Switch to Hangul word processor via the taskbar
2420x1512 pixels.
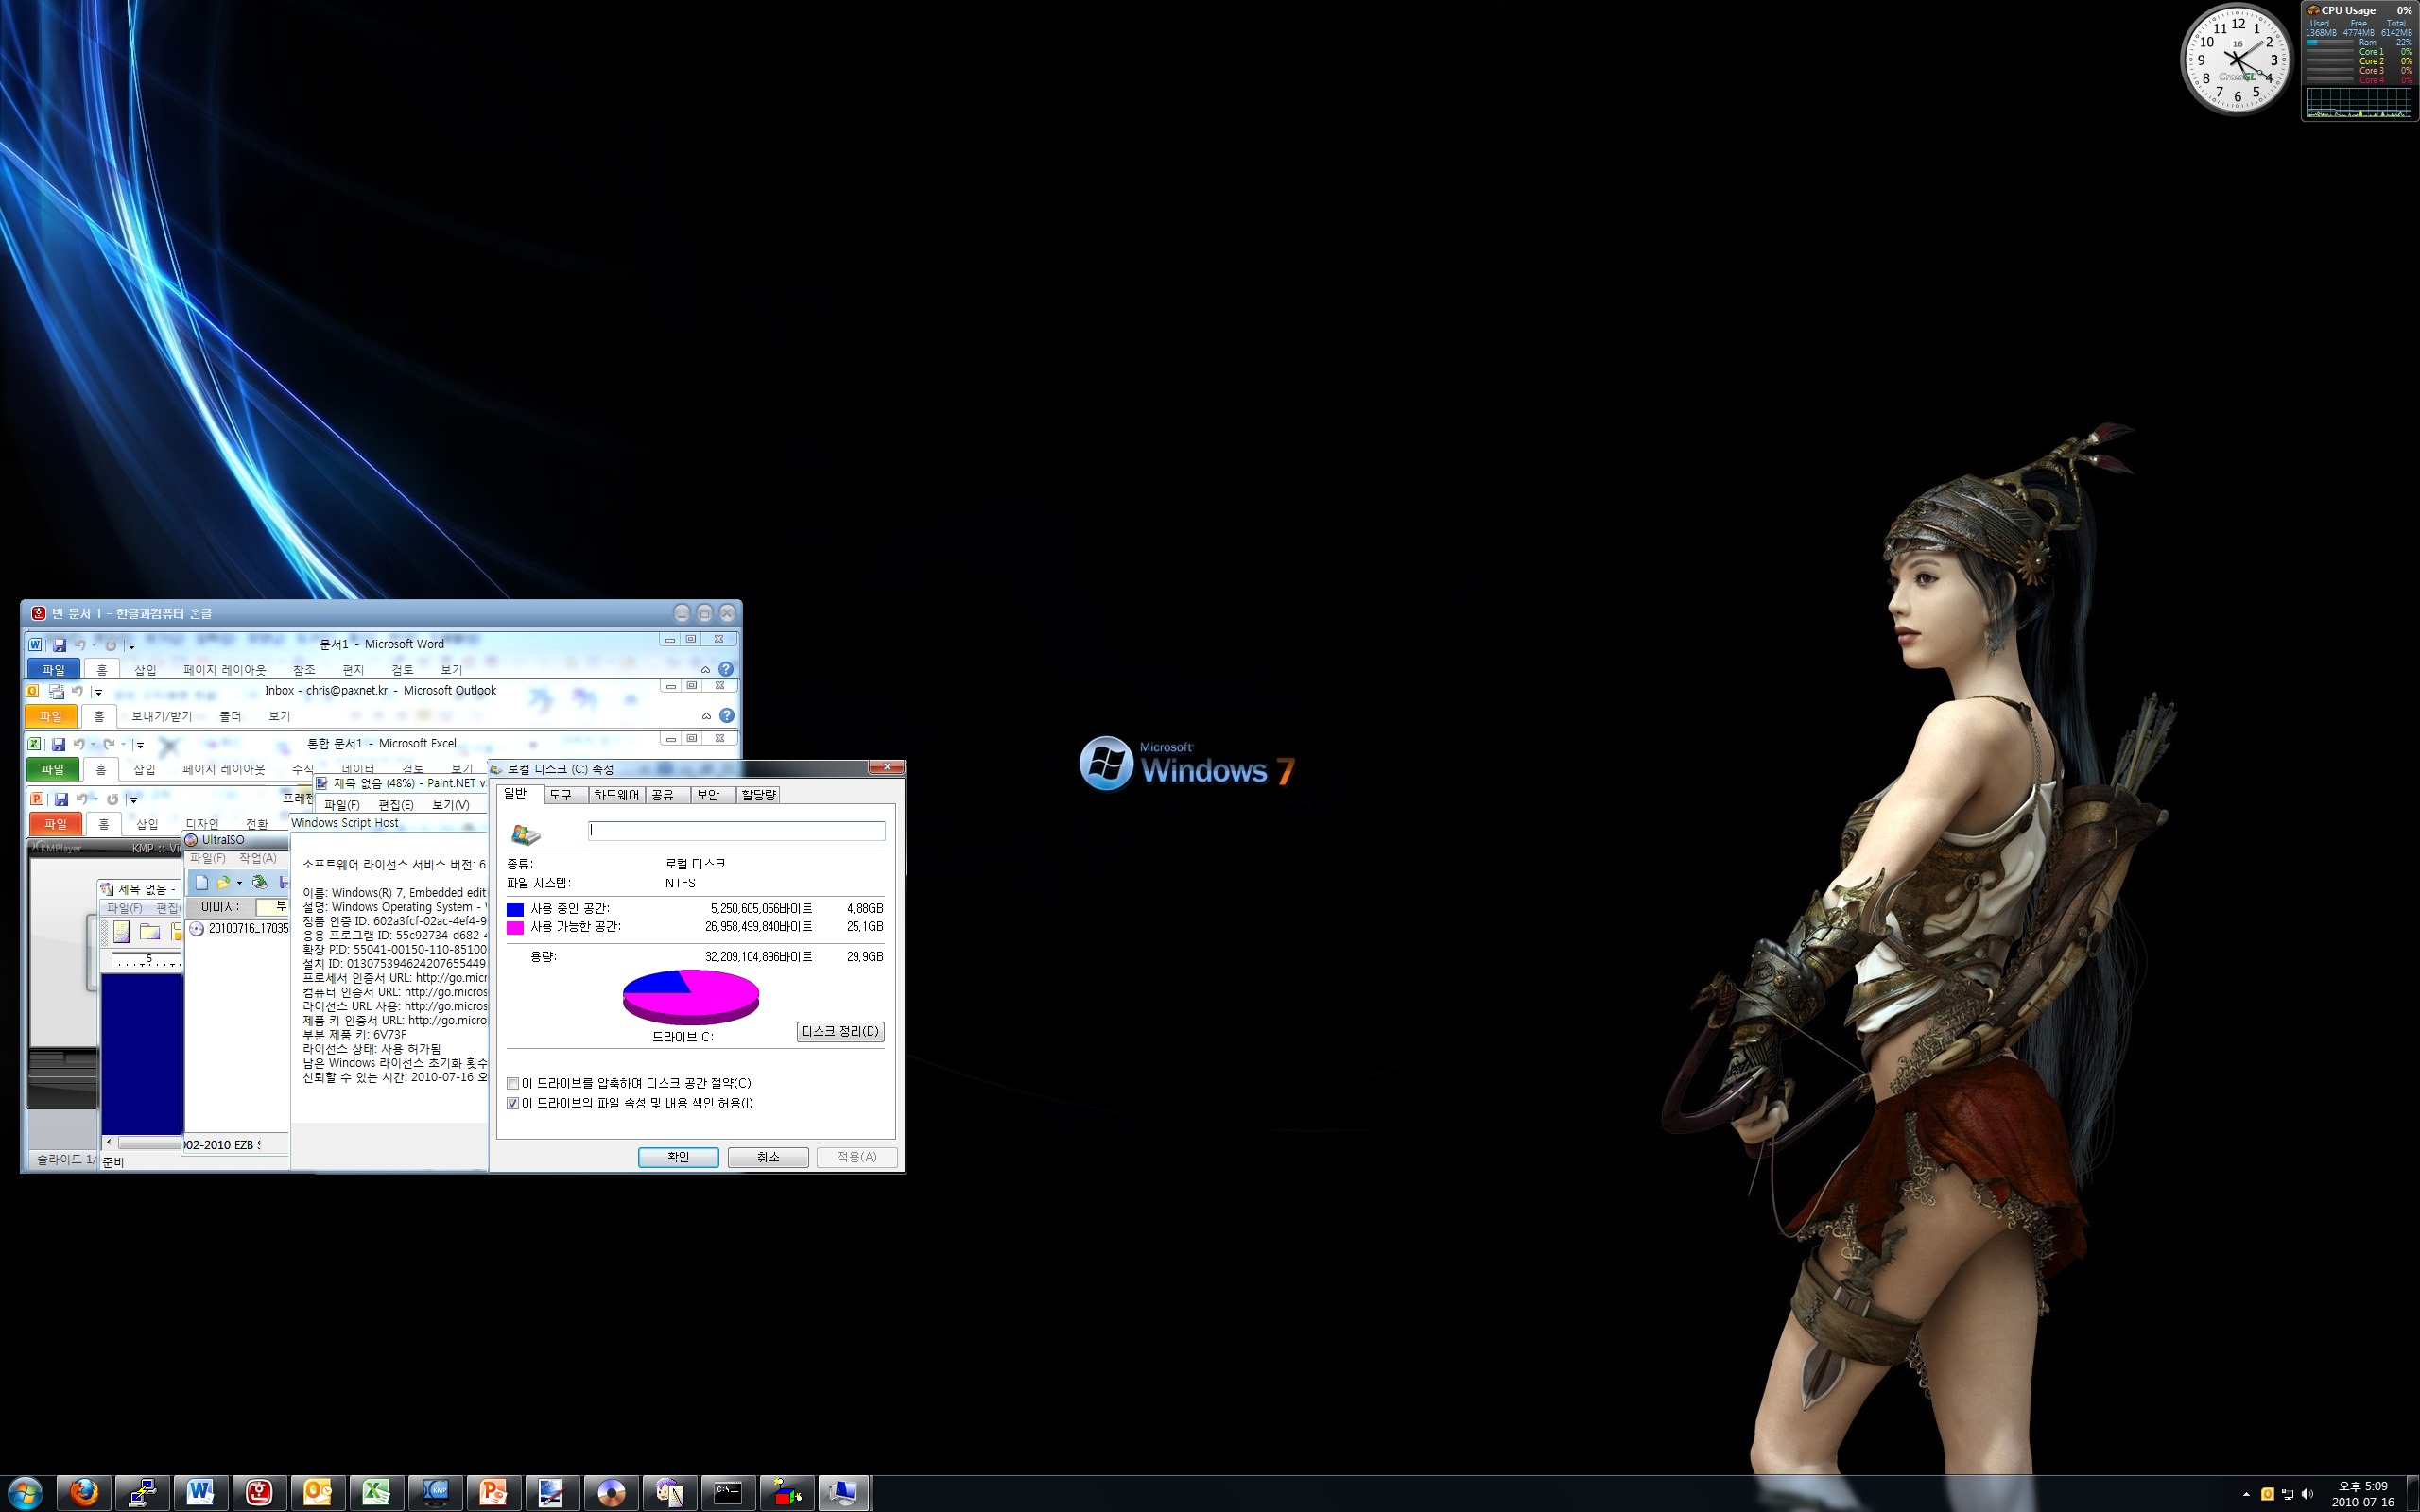259,1493
